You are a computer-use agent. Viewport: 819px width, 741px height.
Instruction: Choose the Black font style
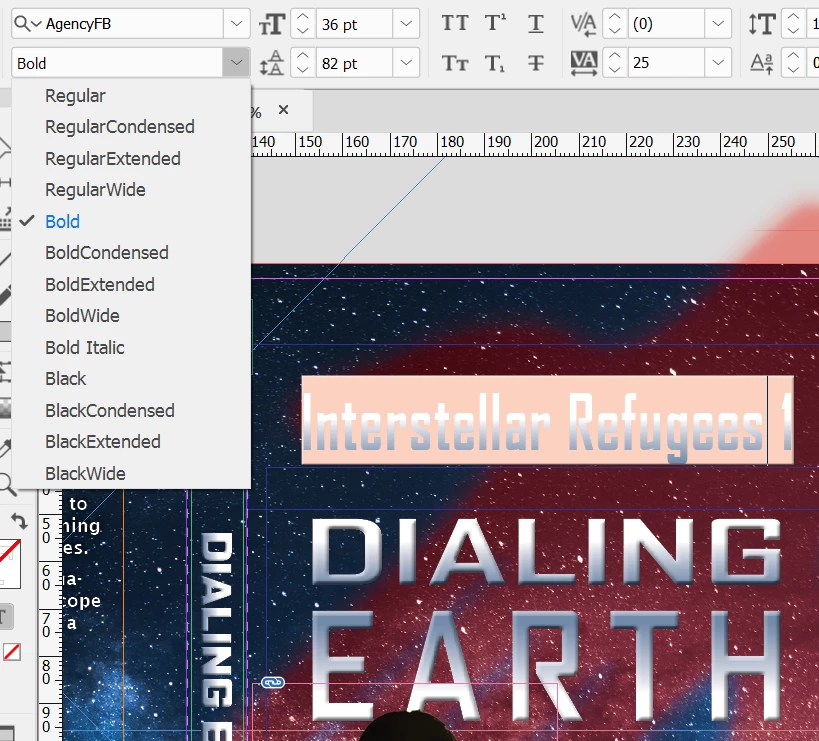pyautogui.click(x=131, y=379)
